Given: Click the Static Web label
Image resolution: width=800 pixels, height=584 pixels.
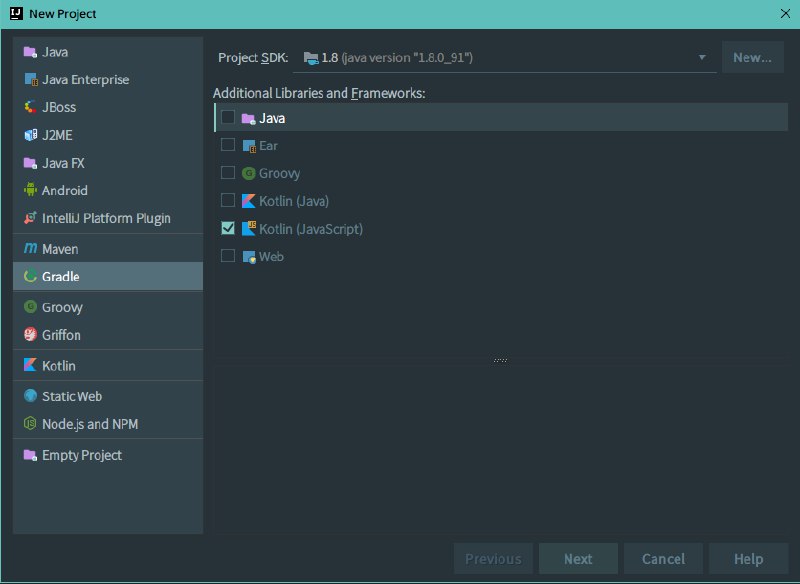Looking at the screenshot, I should [x=72, y=396].
